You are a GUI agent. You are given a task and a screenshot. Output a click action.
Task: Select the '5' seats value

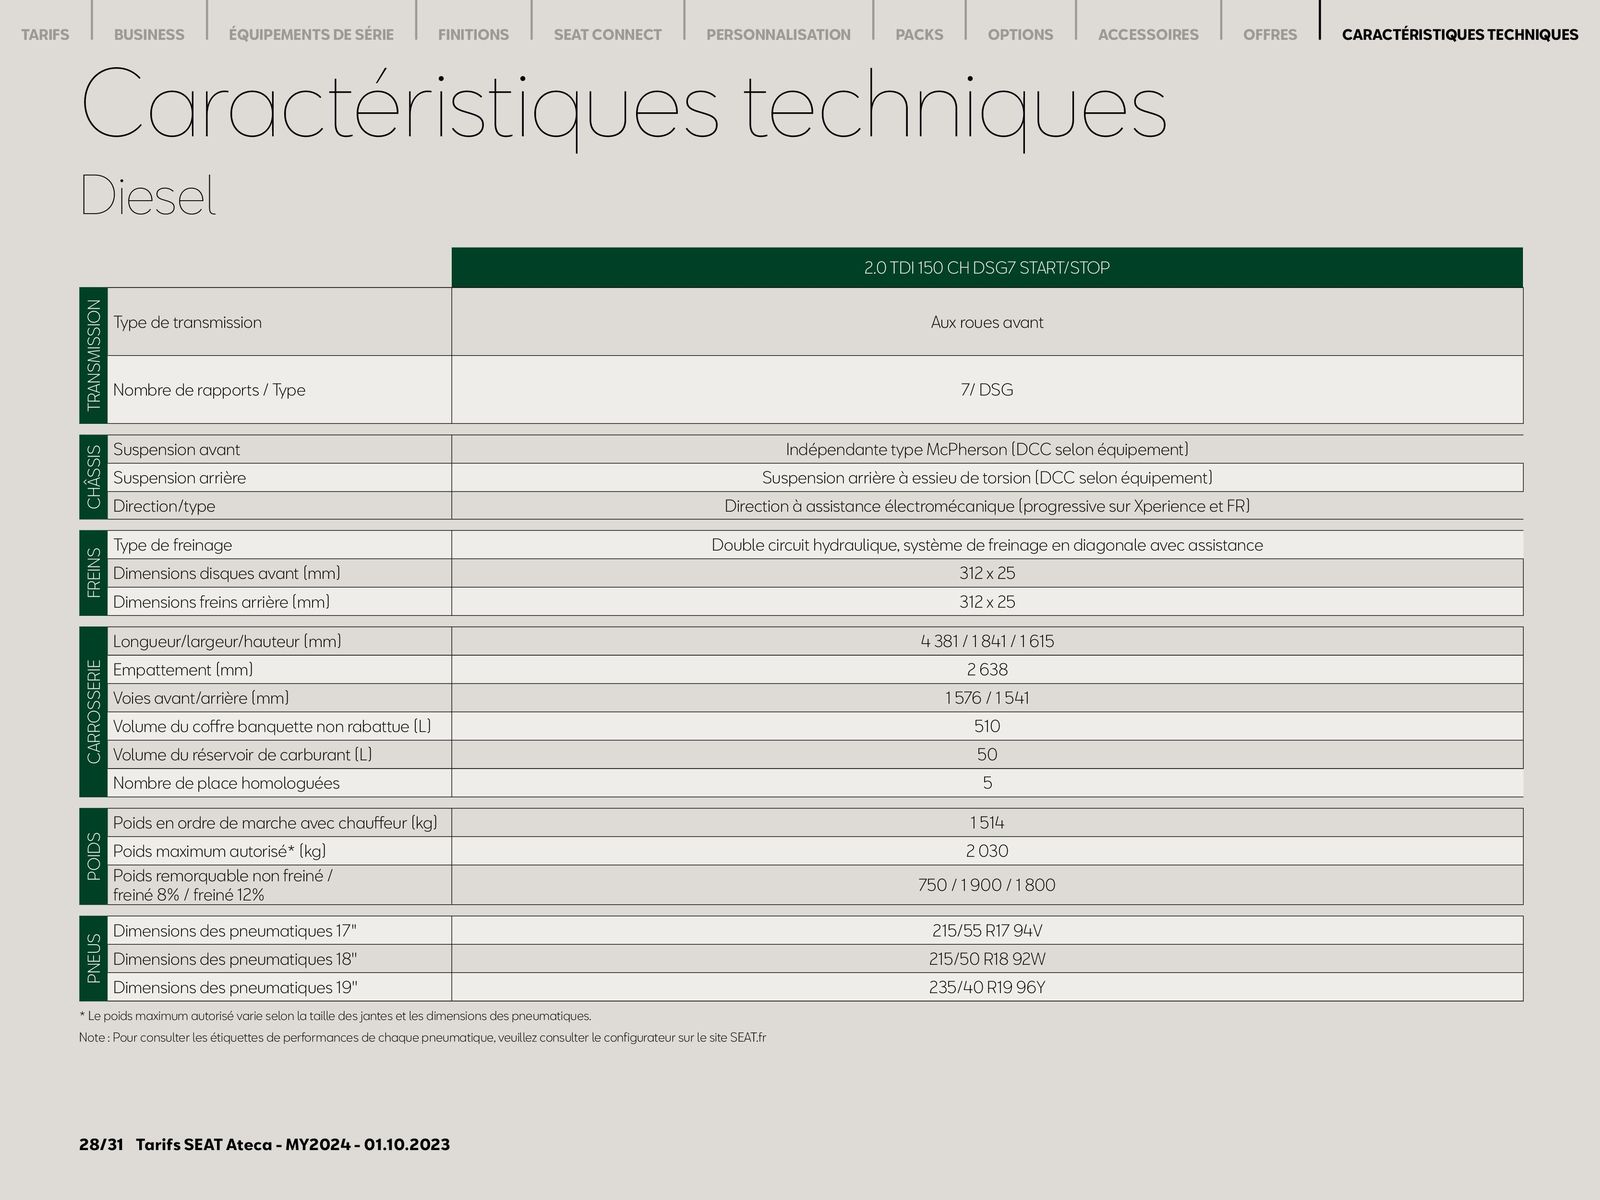click(x=987, y=783)
